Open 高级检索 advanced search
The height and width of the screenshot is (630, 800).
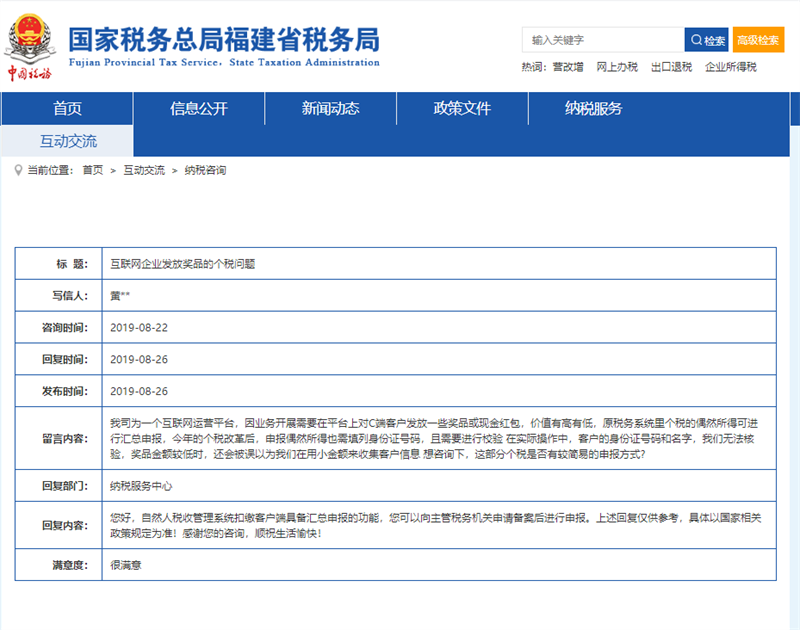(x=757, y=40)
